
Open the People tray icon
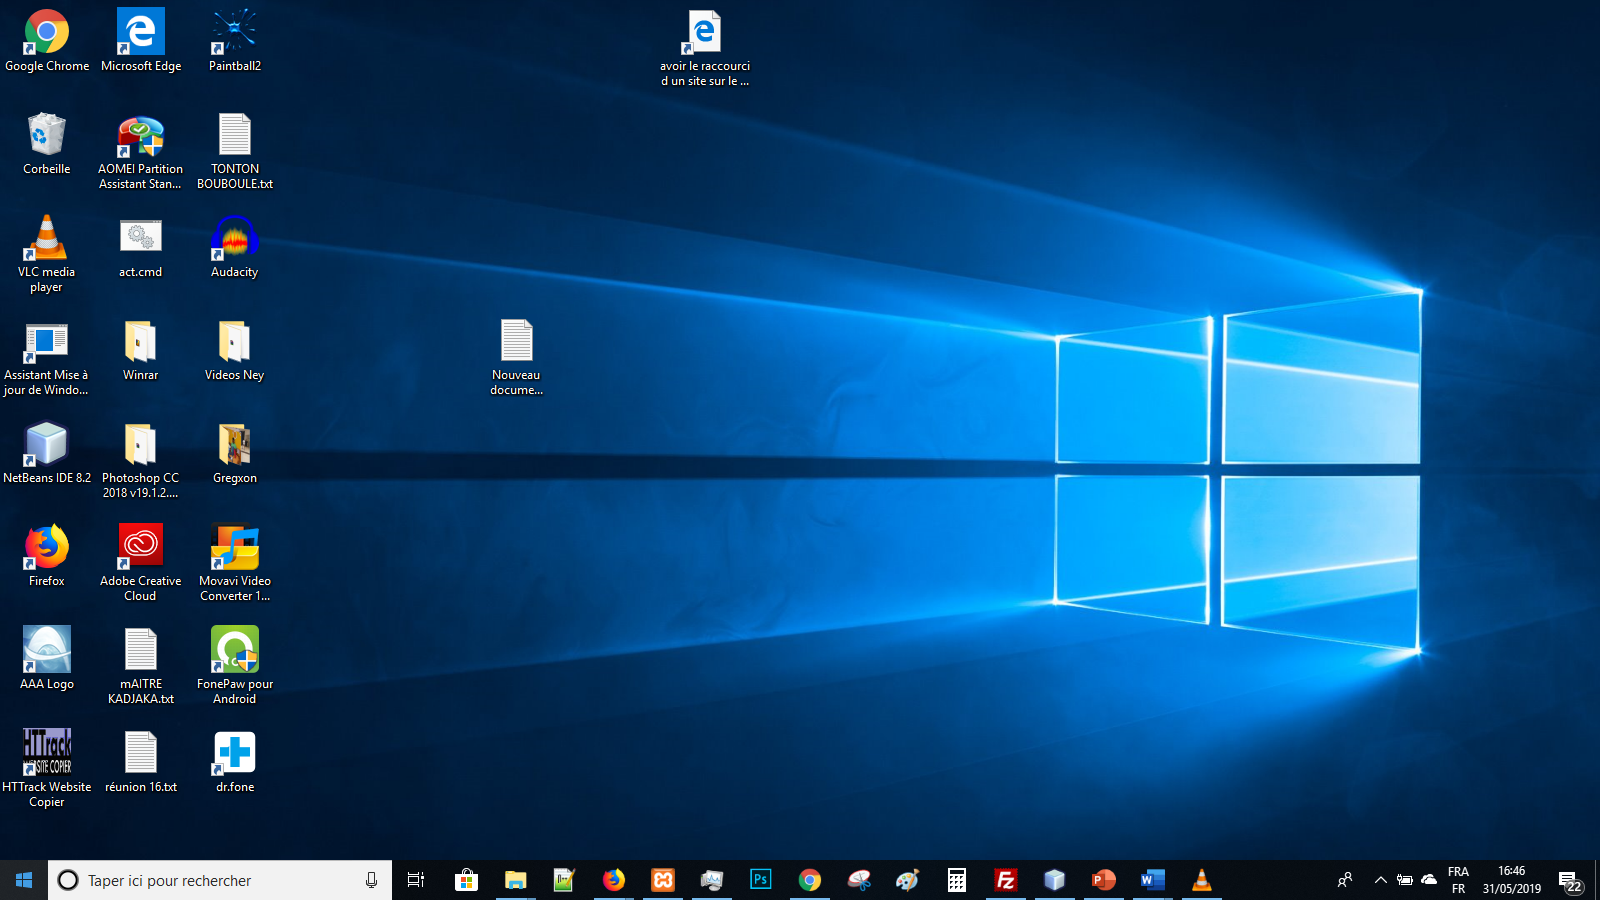(x=1345, y=880)
